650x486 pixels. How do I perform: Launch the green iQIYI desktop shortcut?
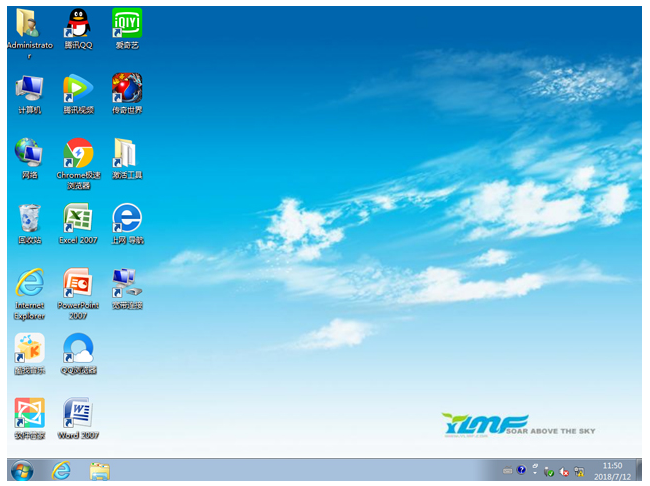(x=126, y=24)
